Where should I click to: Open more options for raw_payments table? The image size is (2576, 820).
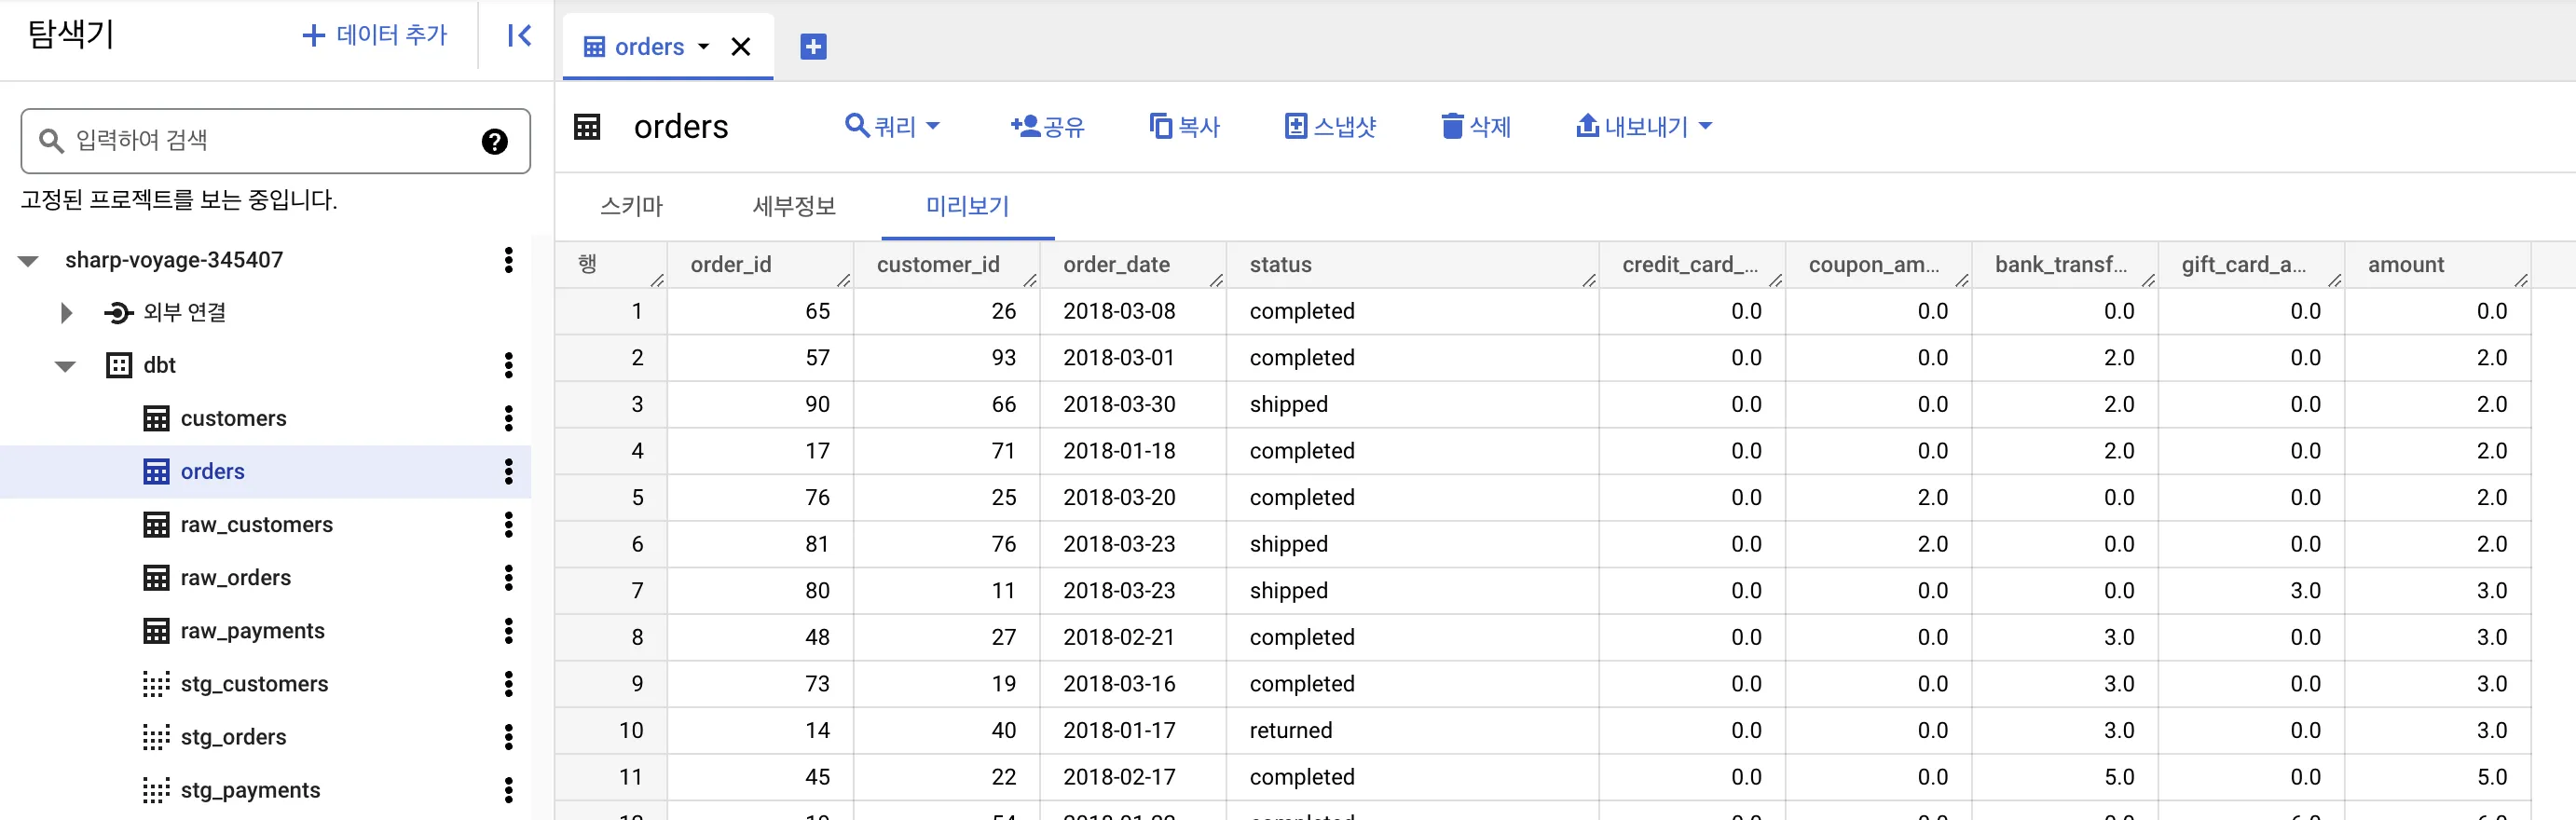pyautogui.click(x=509, y=631)
